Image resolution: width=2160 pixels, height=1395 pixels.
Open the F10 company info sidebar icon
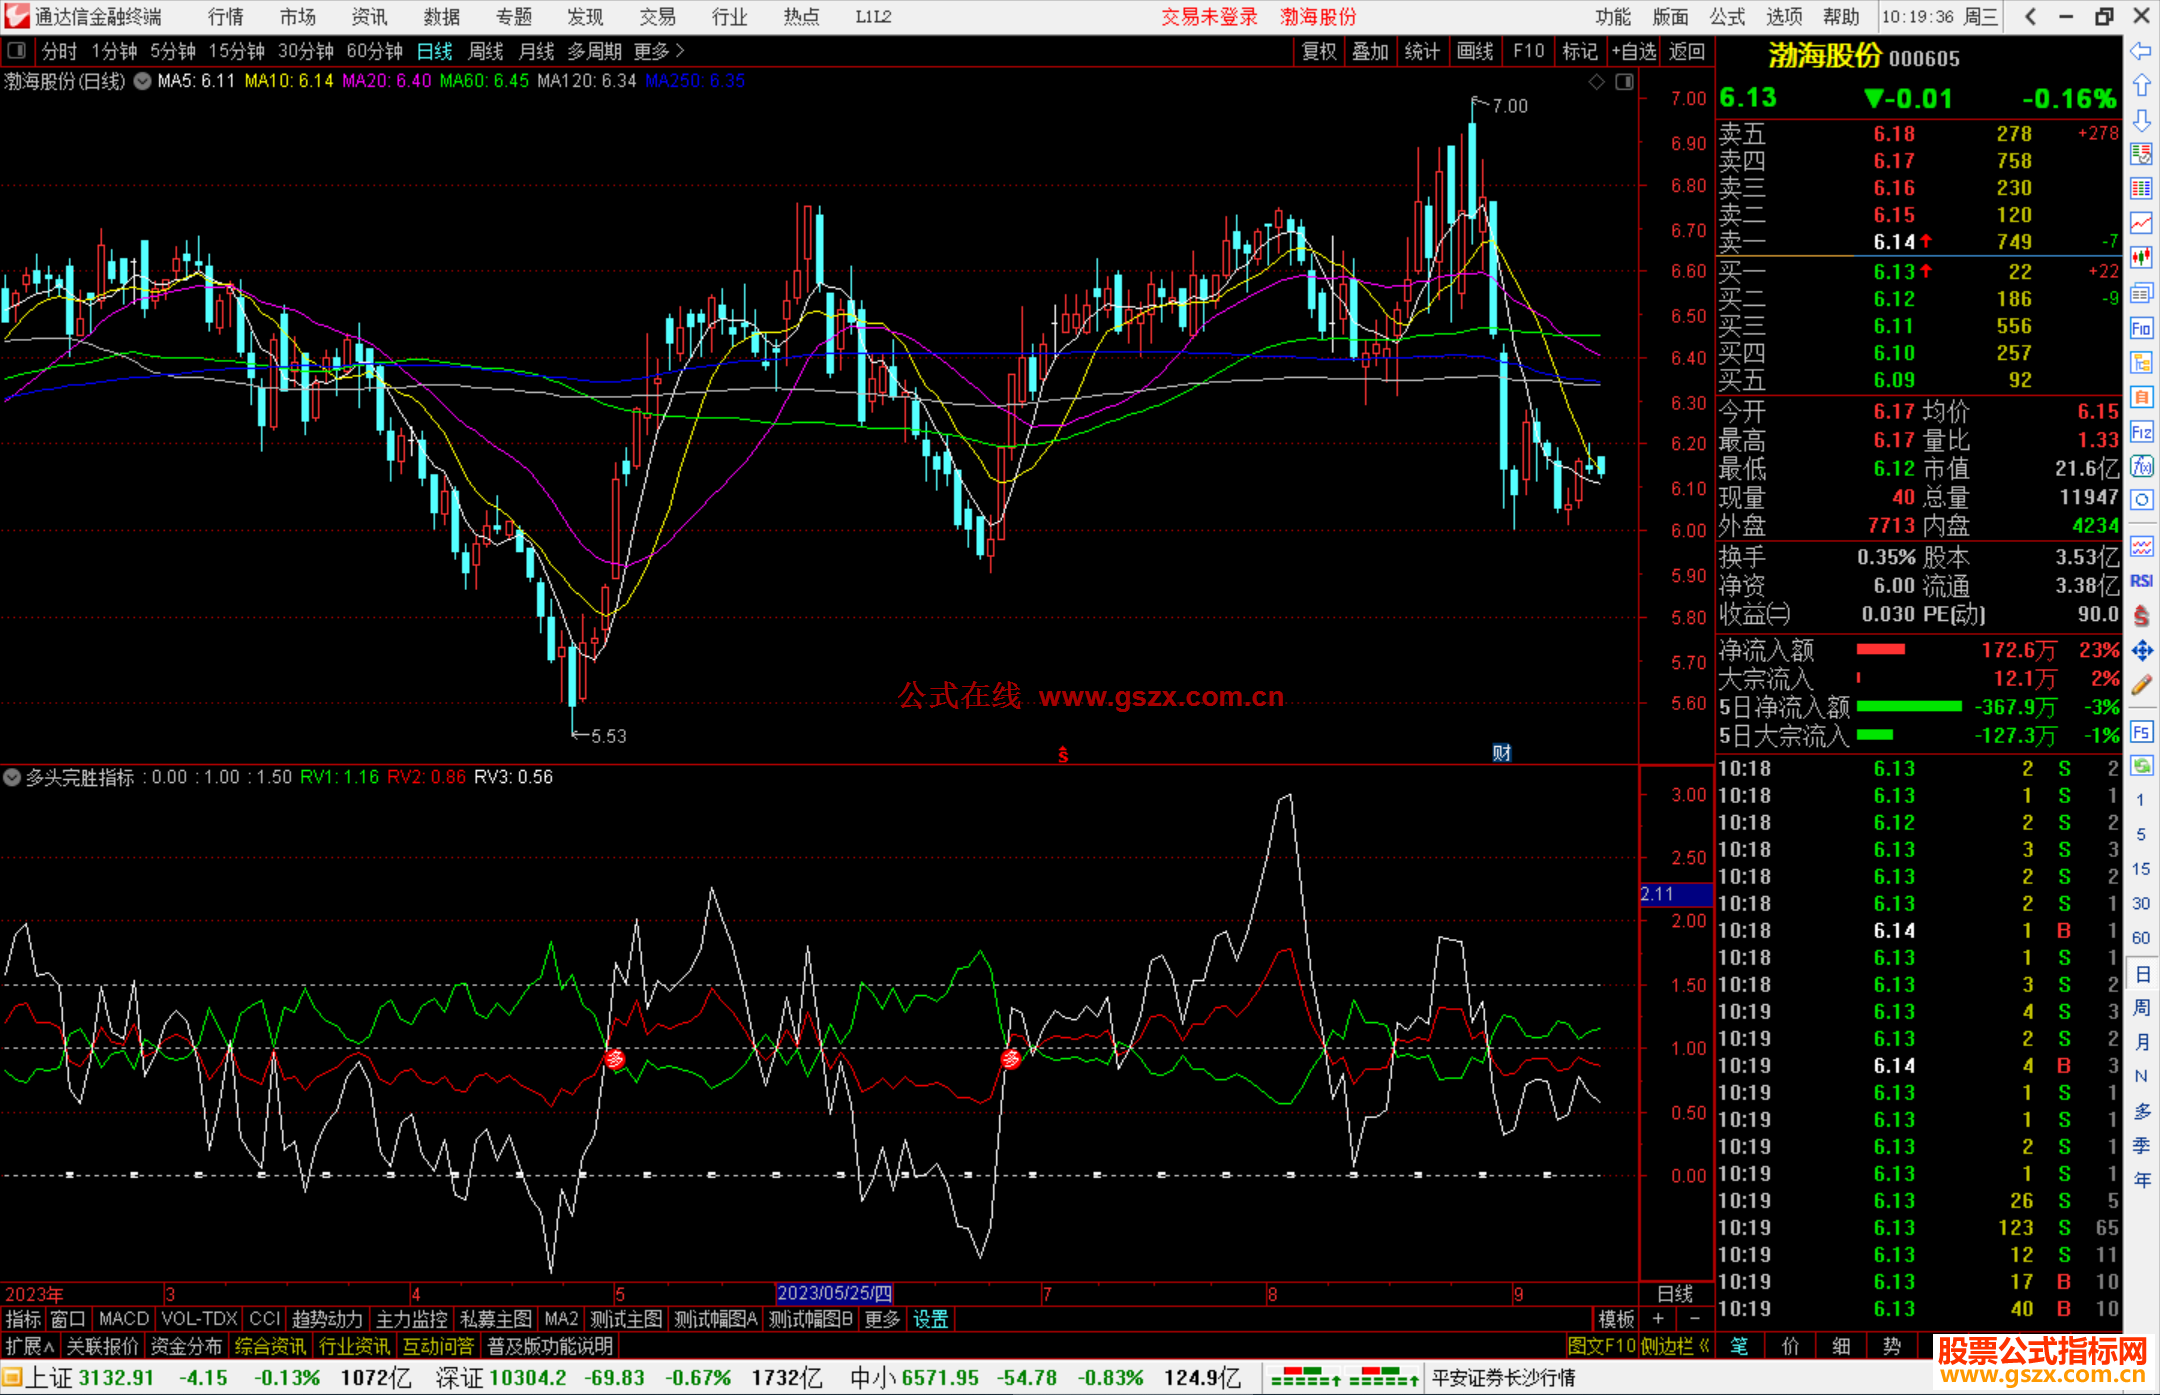[2141, 328]
